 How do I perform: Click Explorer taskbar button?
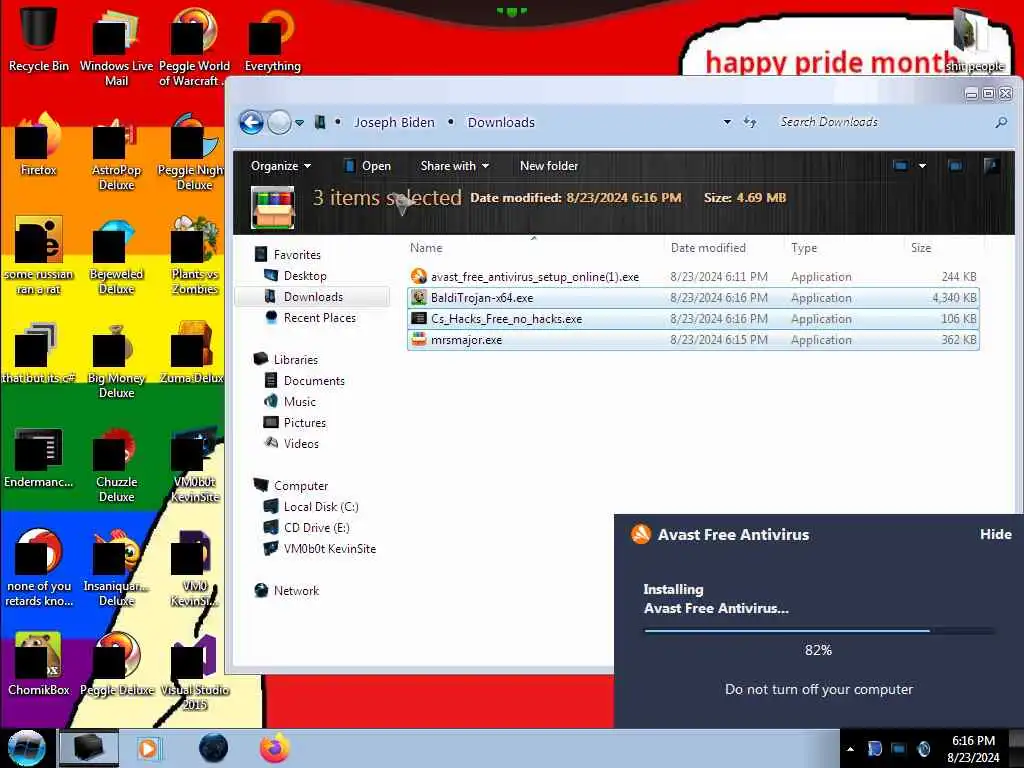[x=89, y=748]
